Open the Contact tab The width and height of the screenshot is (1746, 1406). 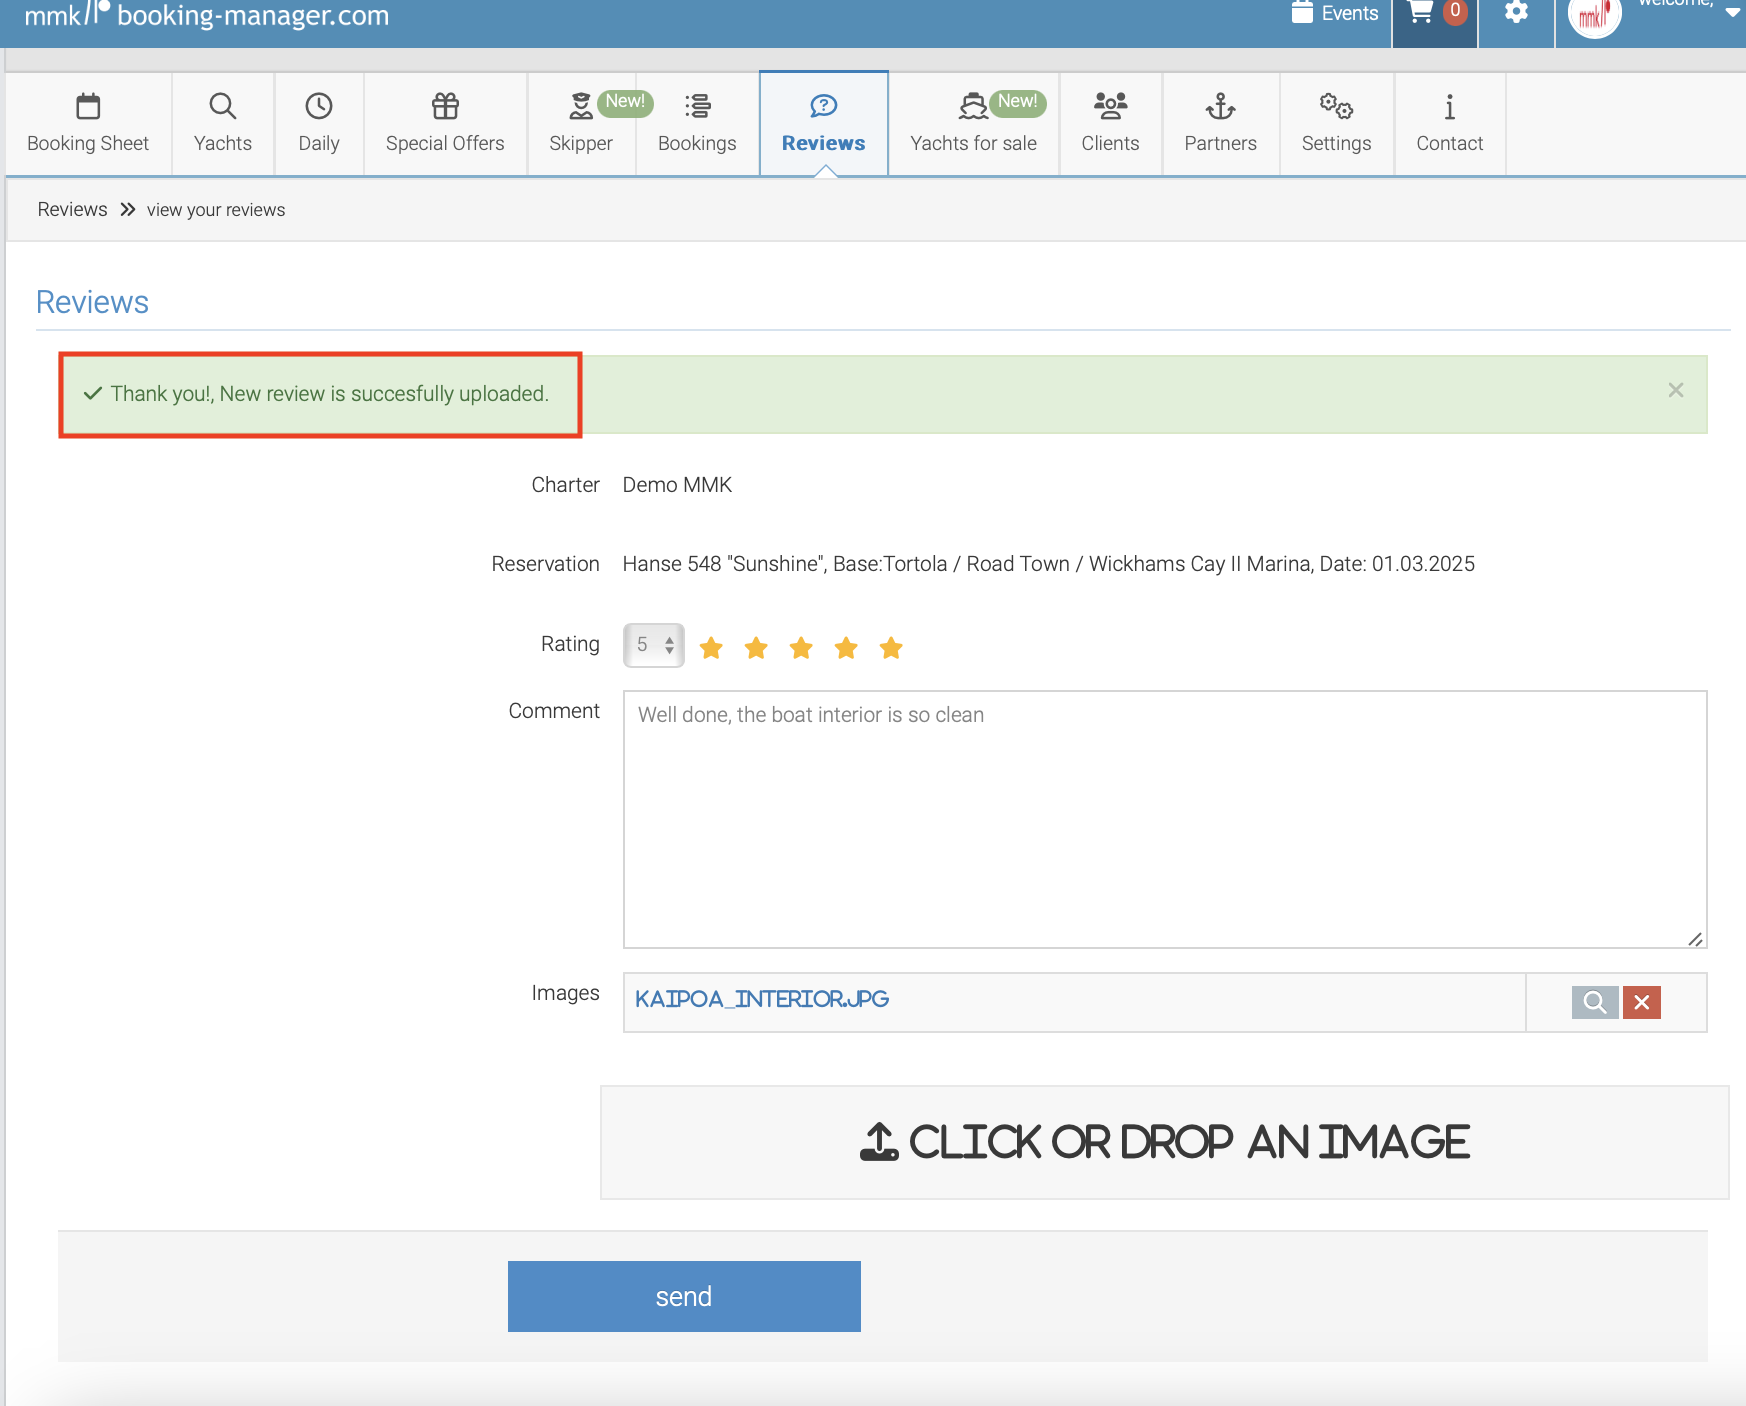click(x=1449, y=124)
